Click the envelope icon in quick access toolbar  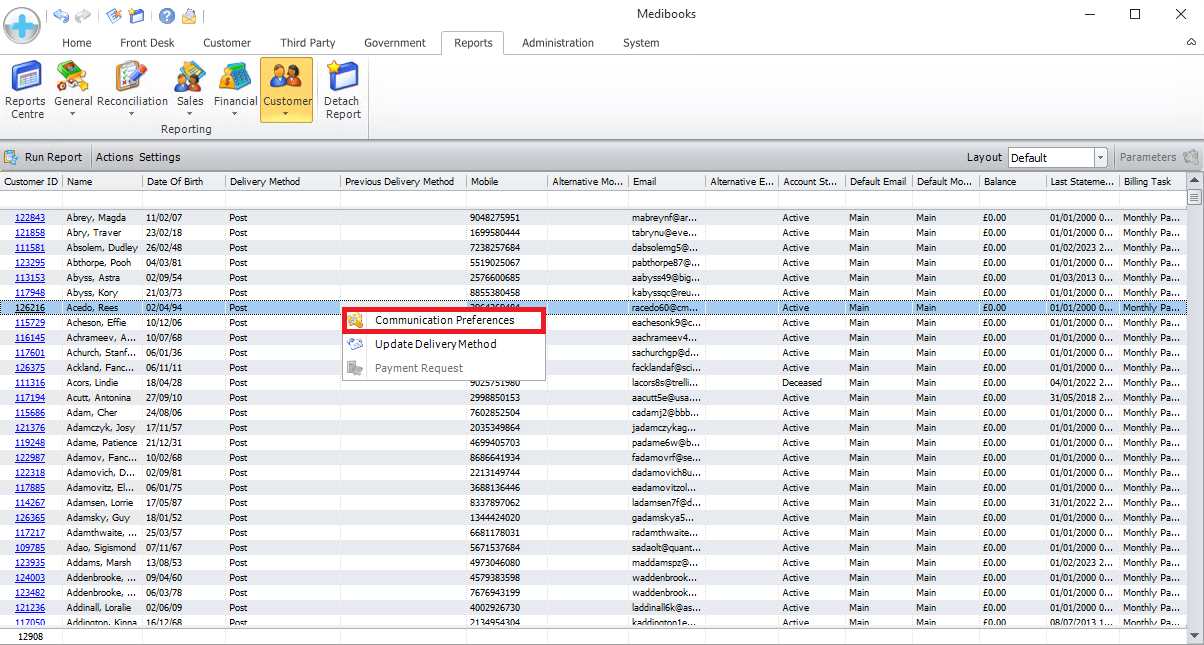(189, 16)
